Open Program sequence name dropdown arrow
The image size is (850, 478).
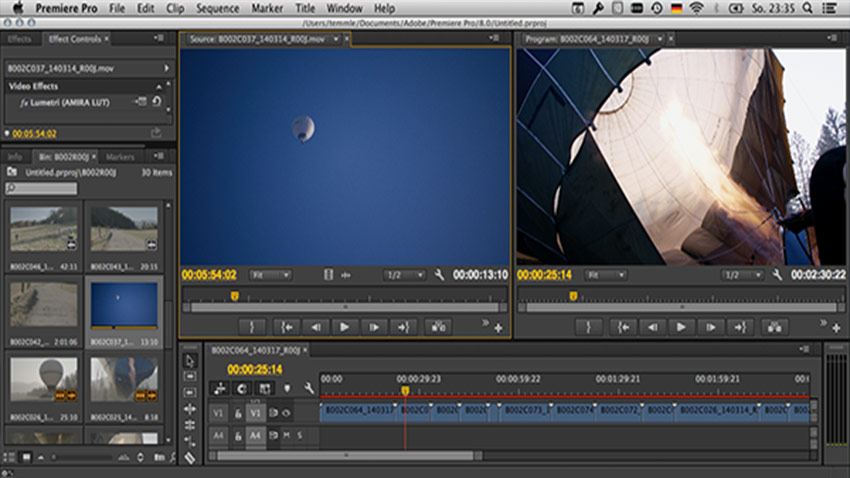(x=660, y=39)
